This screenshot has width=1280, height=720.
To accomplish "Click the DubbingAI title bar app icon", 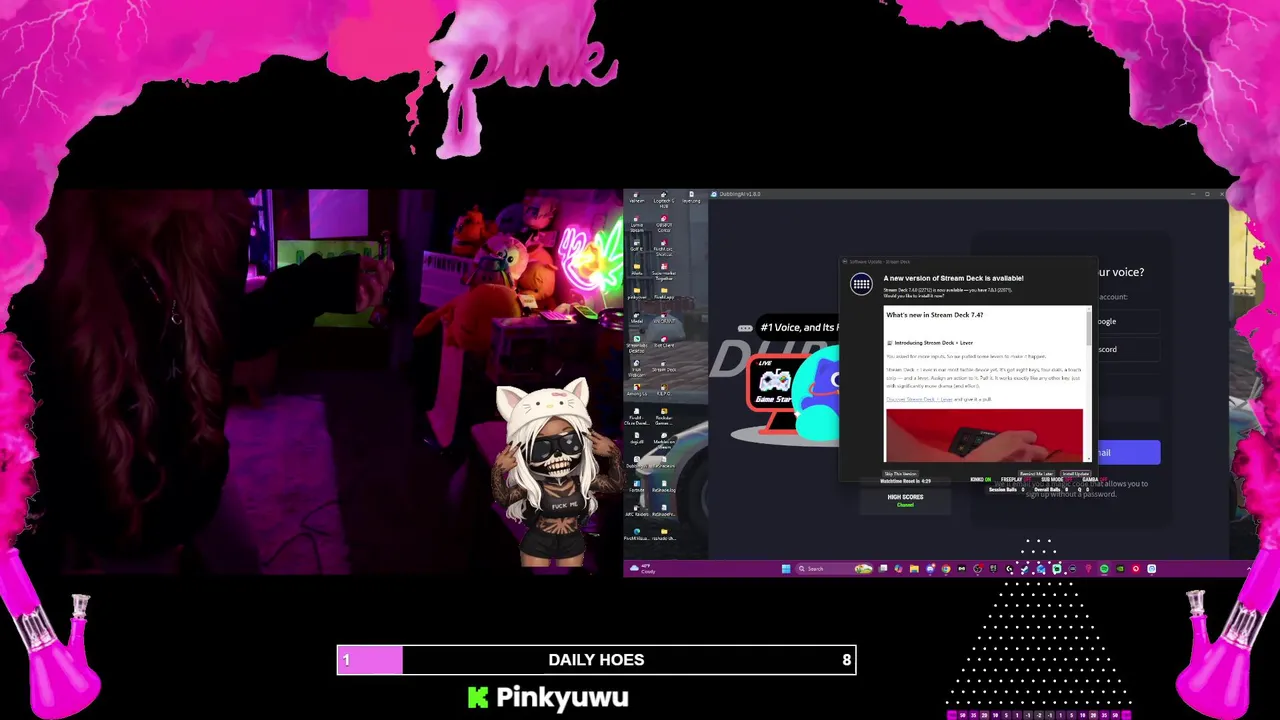I will click(x=714, y=194).
